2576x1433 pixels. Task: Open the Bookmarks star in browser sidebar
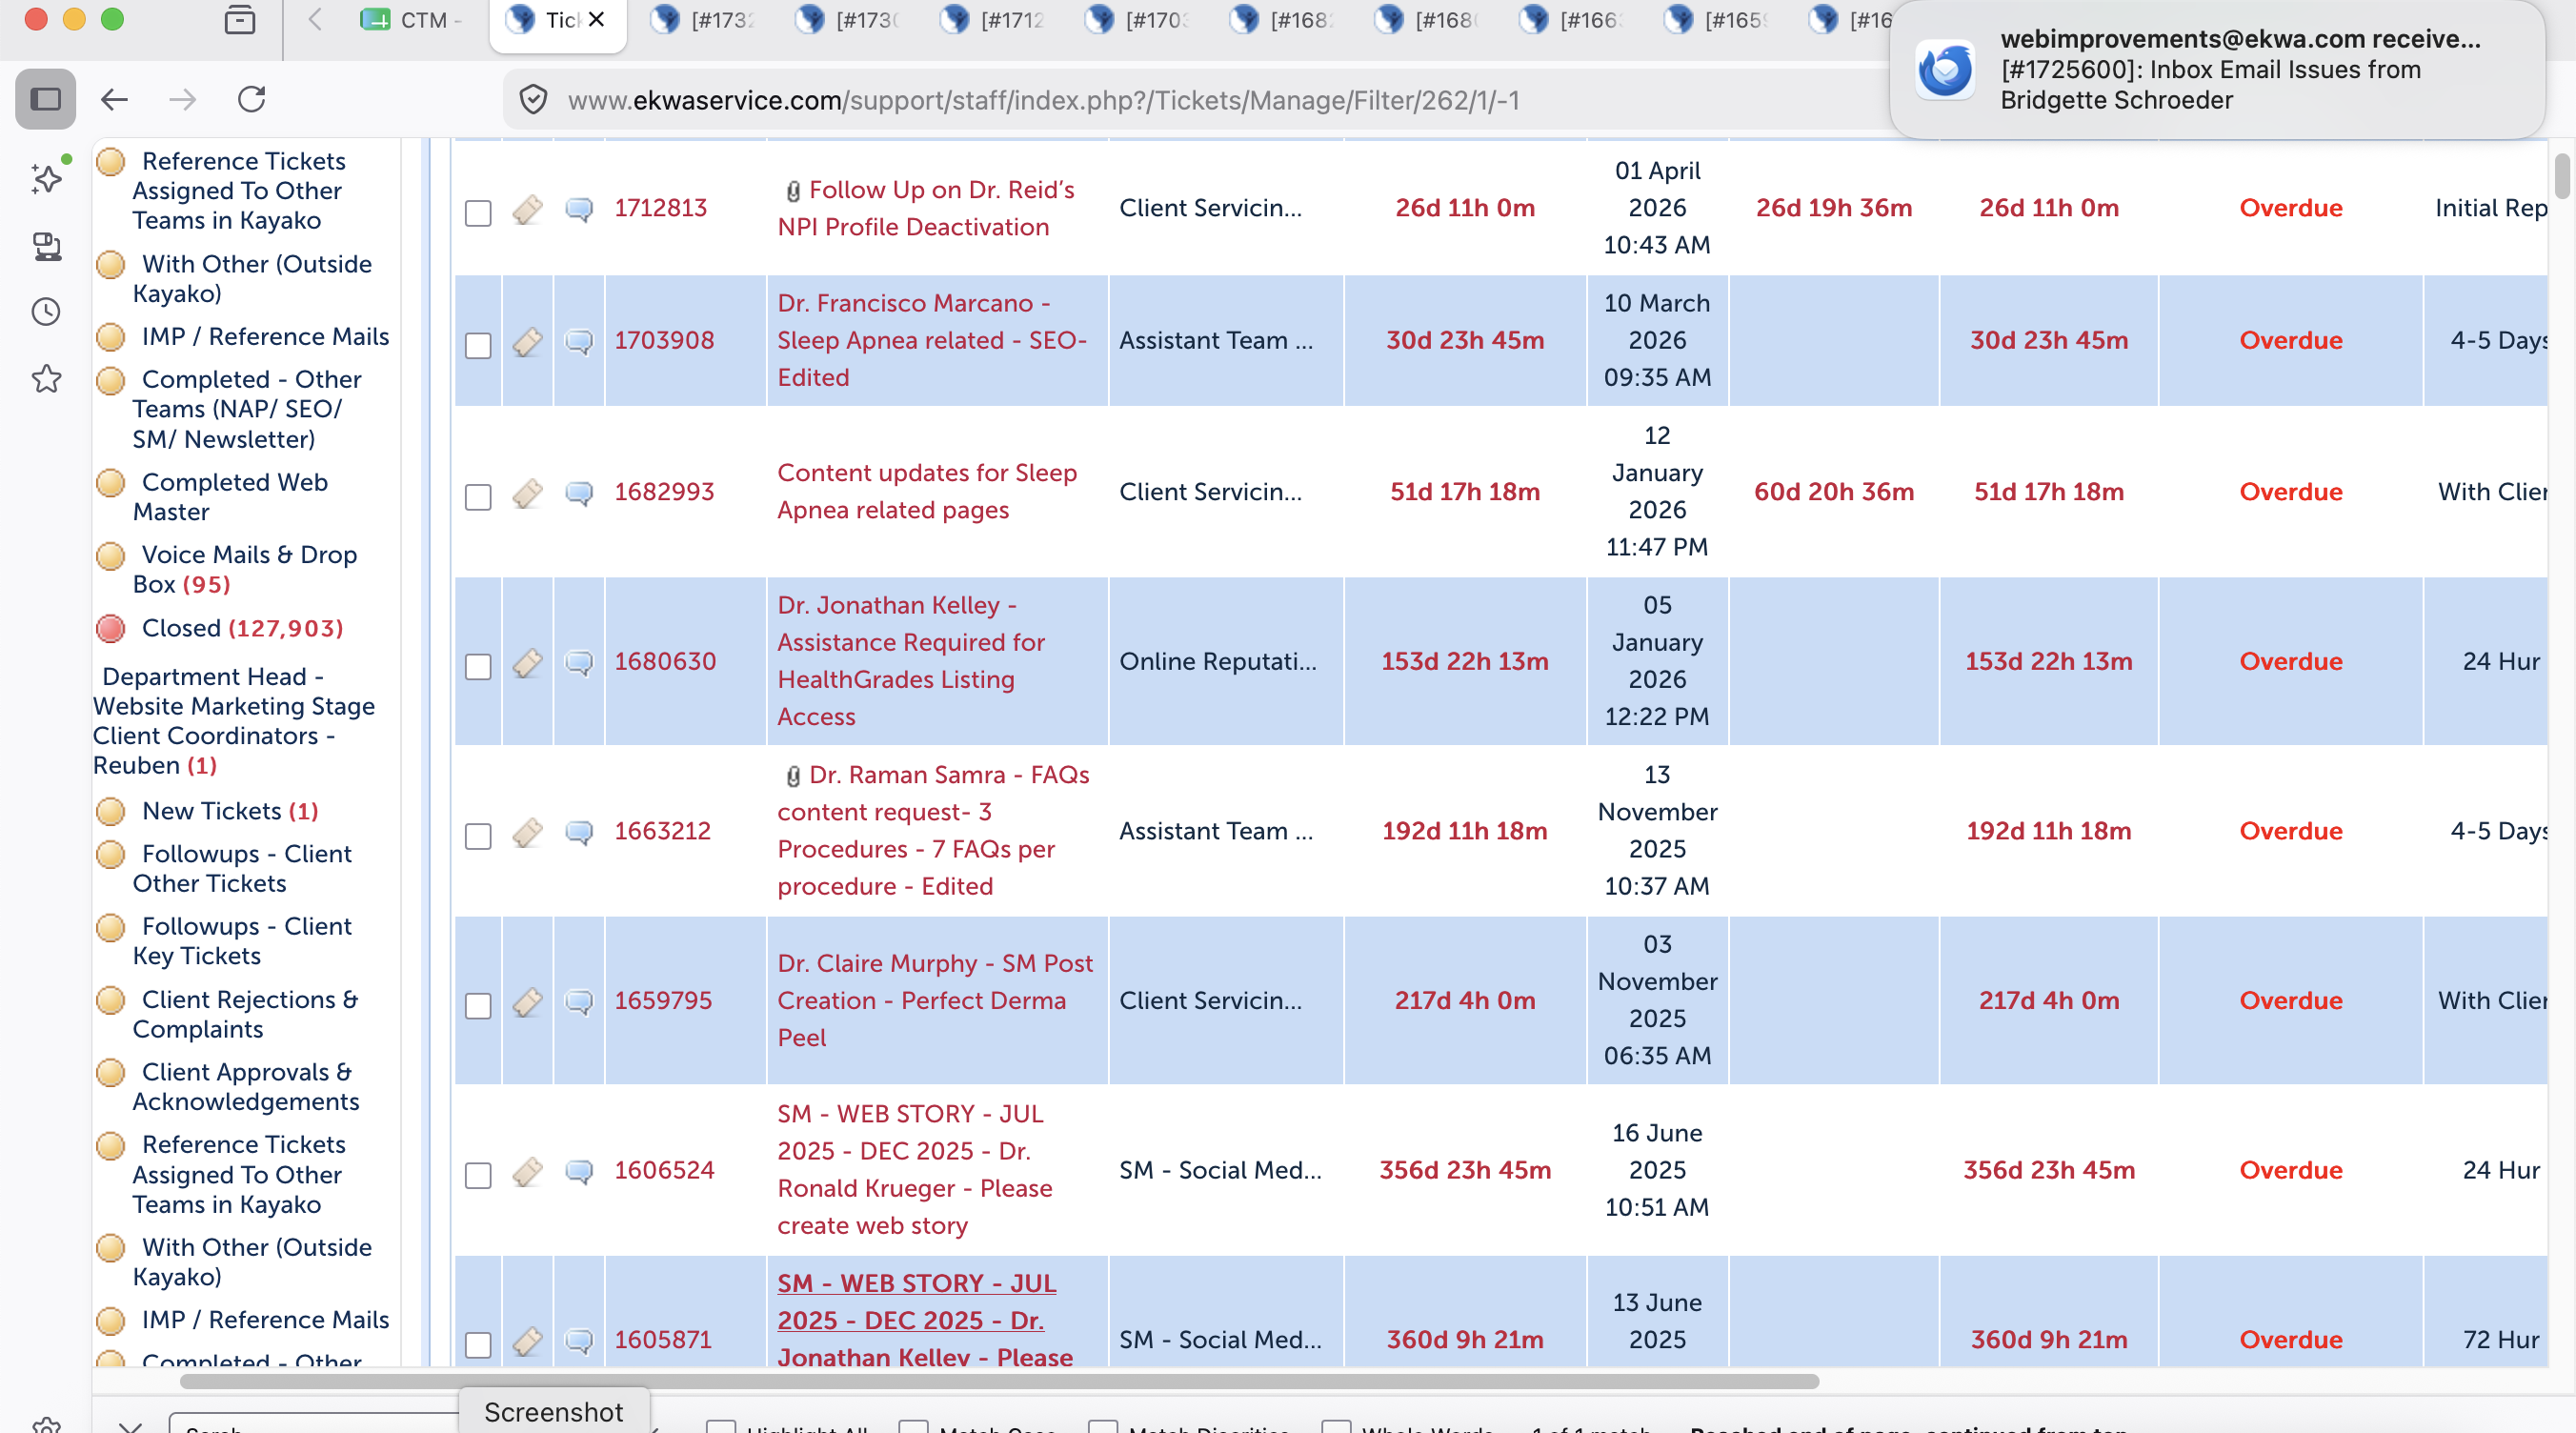(46, 379)
